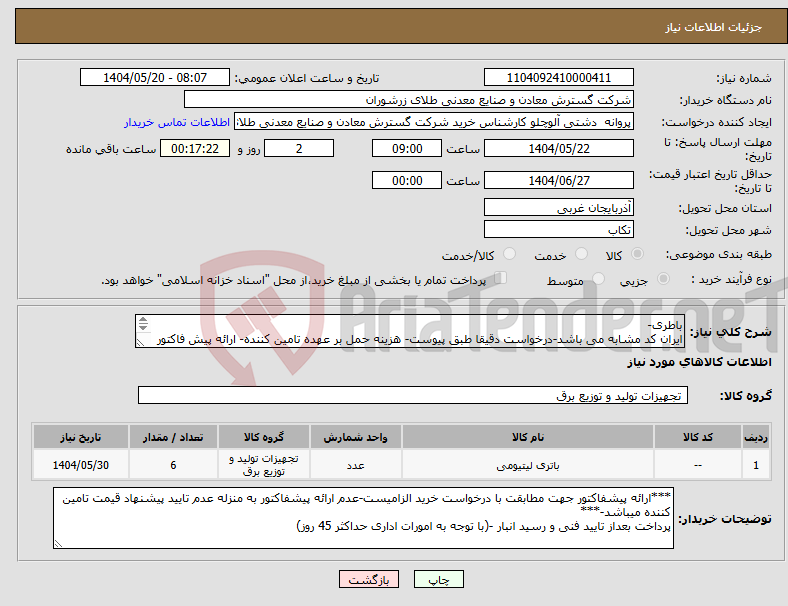The height and width of the screenshot is (606, 788).
Task: Click delivery city field تکاب
Action: point(558,229)
